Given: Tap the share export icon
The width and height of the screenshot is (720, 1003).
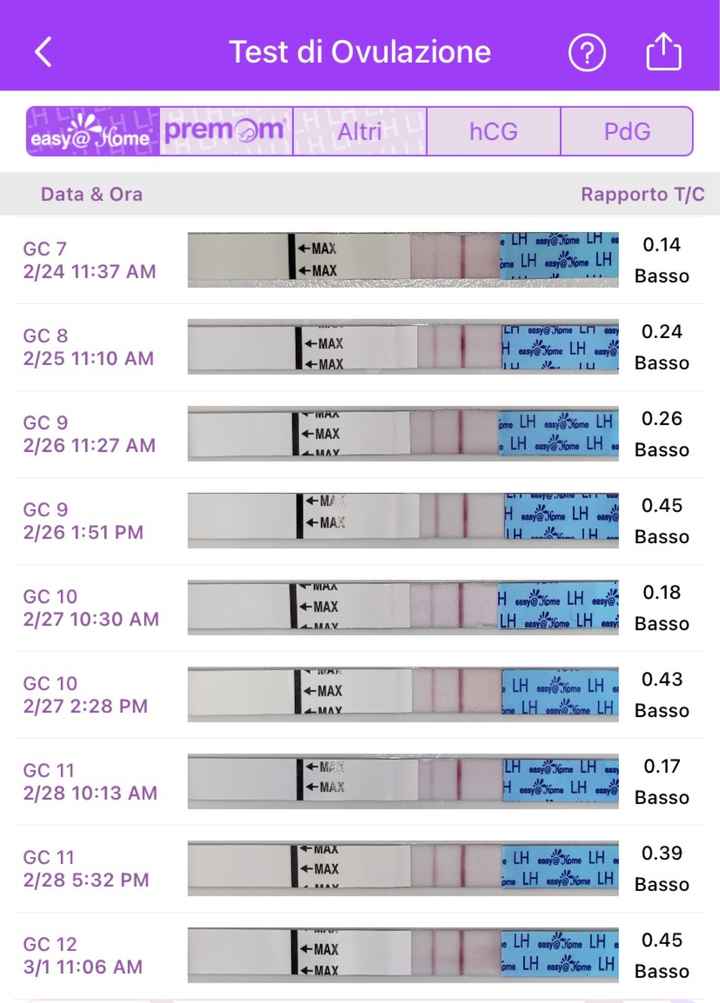Looking at the screenshot, I should click(x=664, y=53).
